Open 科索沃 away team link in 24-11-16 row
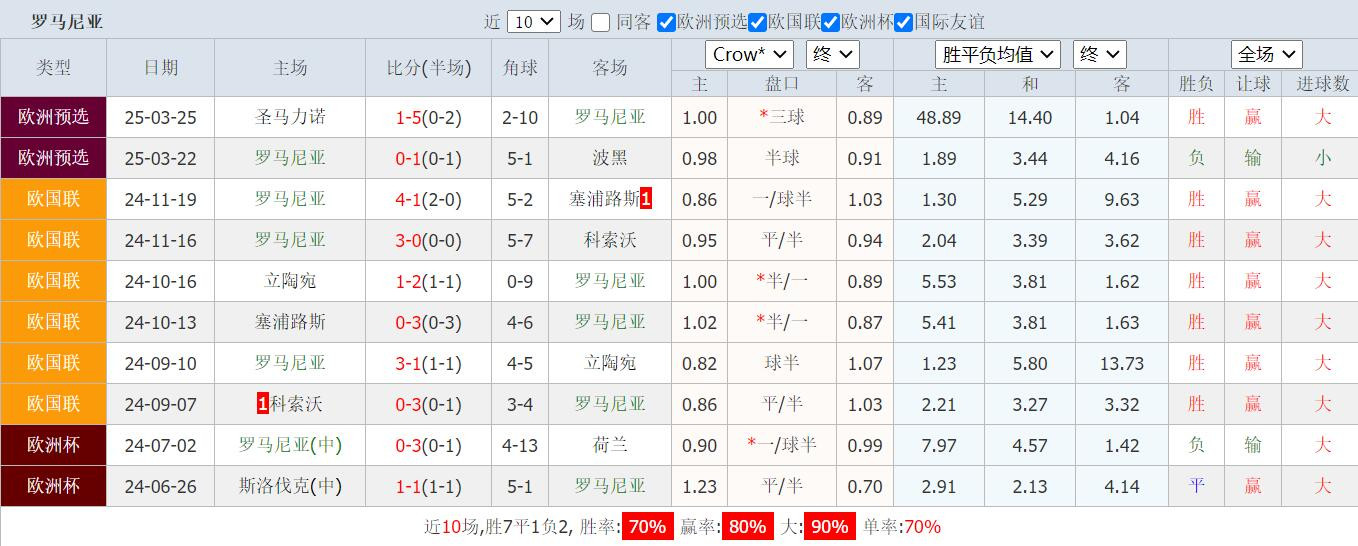Viewport: 1358px width, 546px height. click(x=610, y=240)
